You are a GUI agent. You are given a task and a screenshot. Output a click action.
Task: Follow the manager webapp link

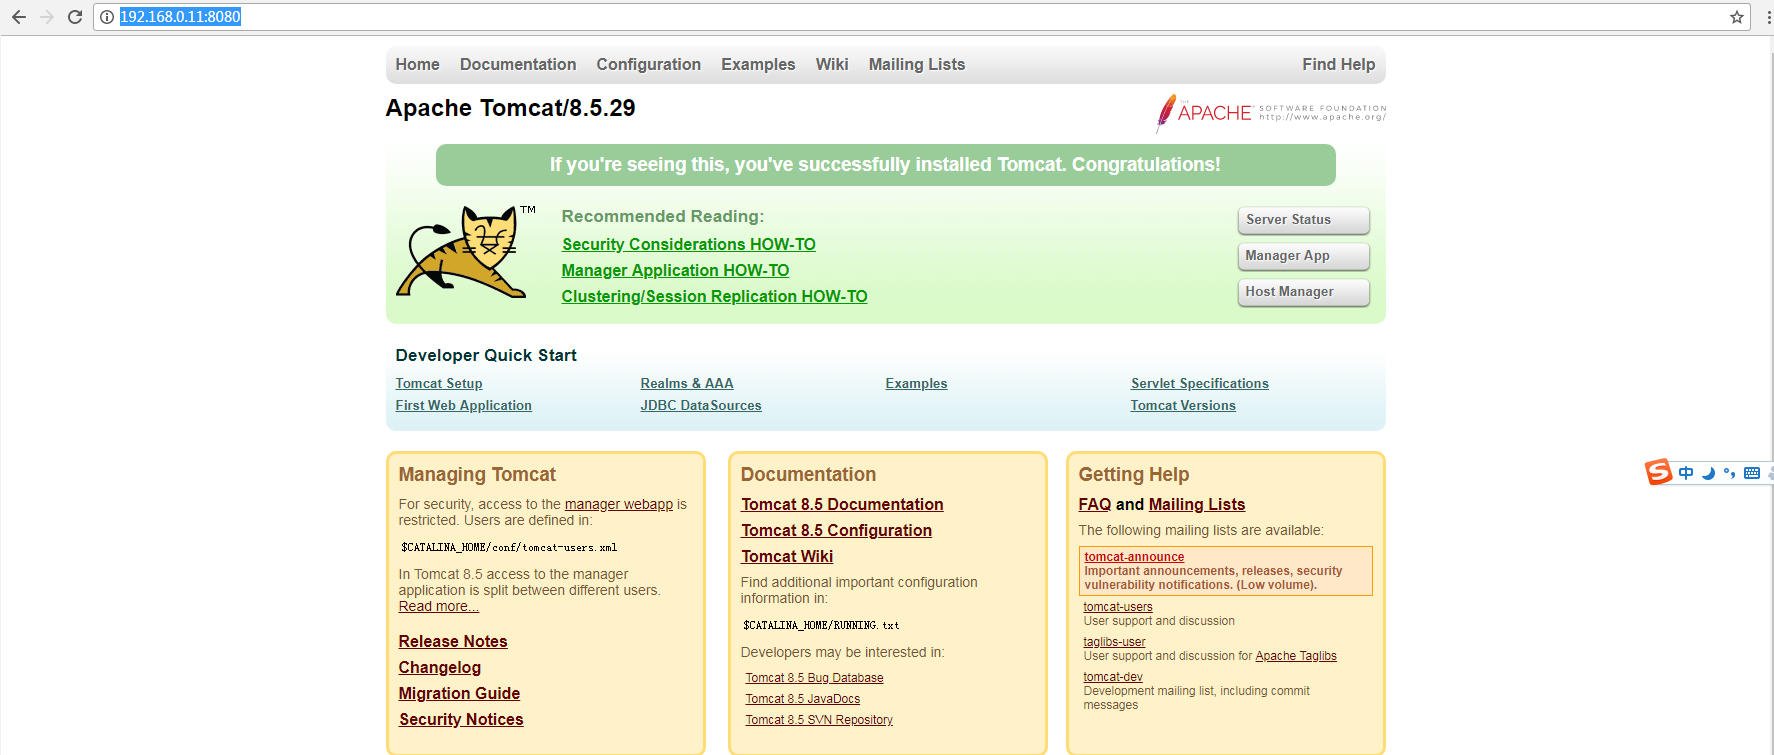tap(618, 505)
